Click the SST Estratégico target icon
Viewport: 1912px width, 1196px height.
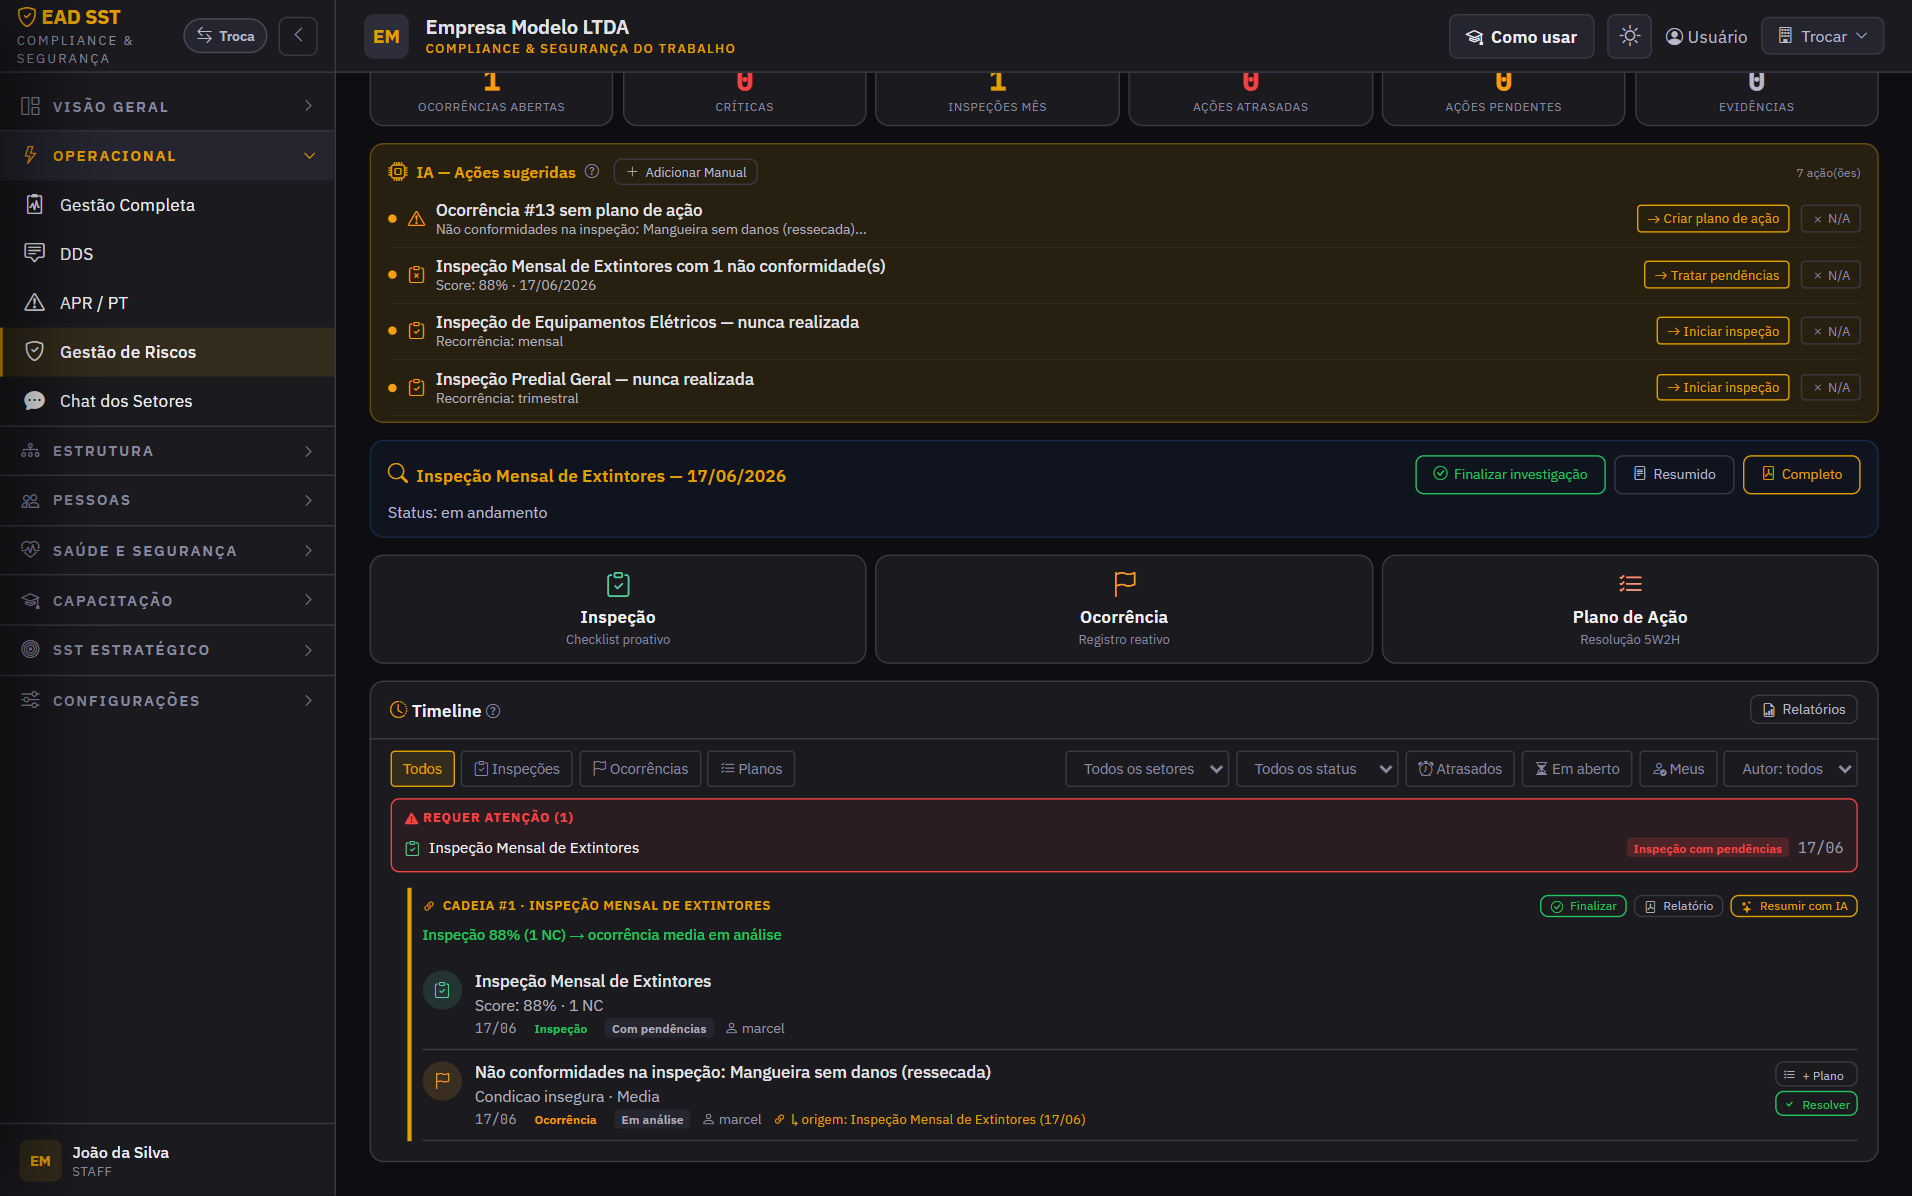tap(31, 649)
